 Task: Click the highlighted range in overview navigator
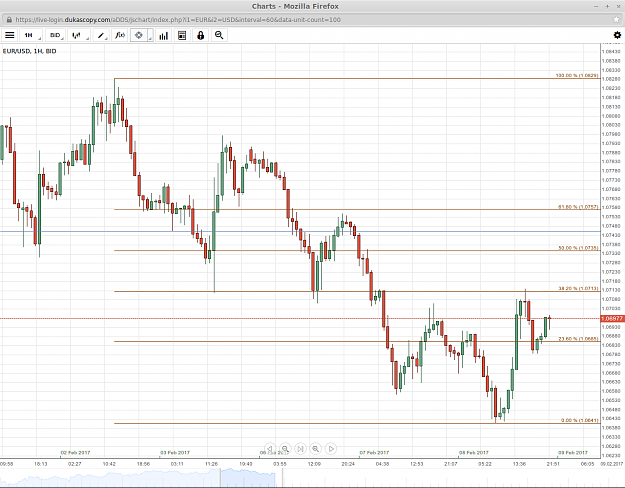point(248,477)
